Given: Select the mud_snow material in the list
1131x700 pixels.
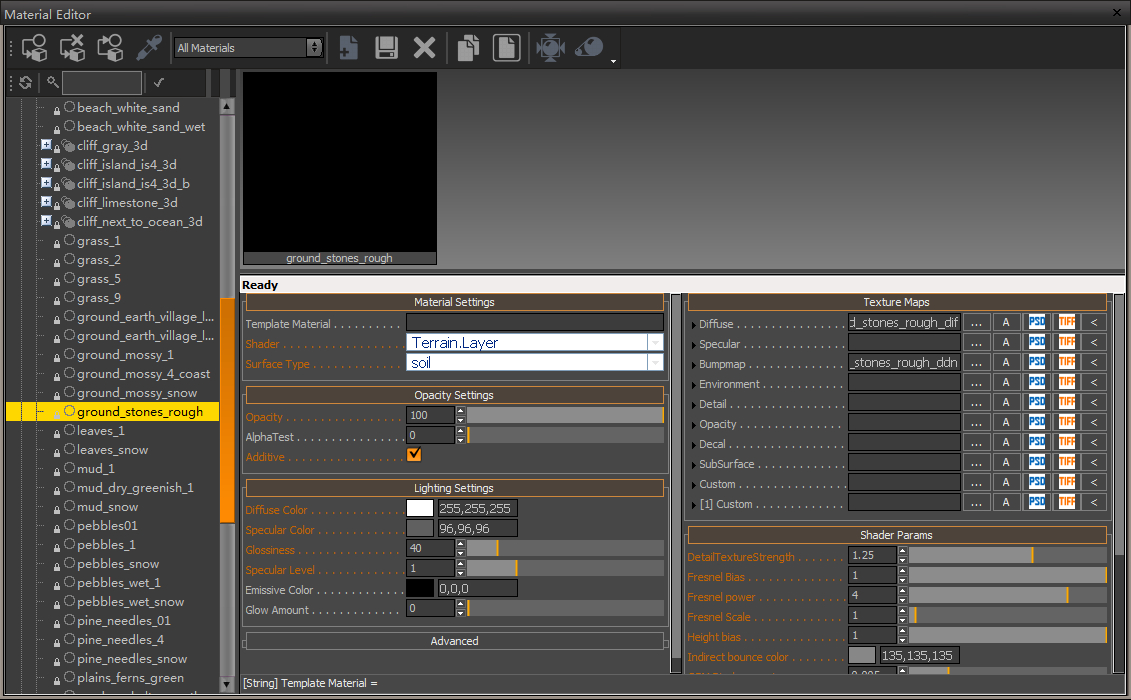Looking at the screenshot, I should click(x=107, y=507).
